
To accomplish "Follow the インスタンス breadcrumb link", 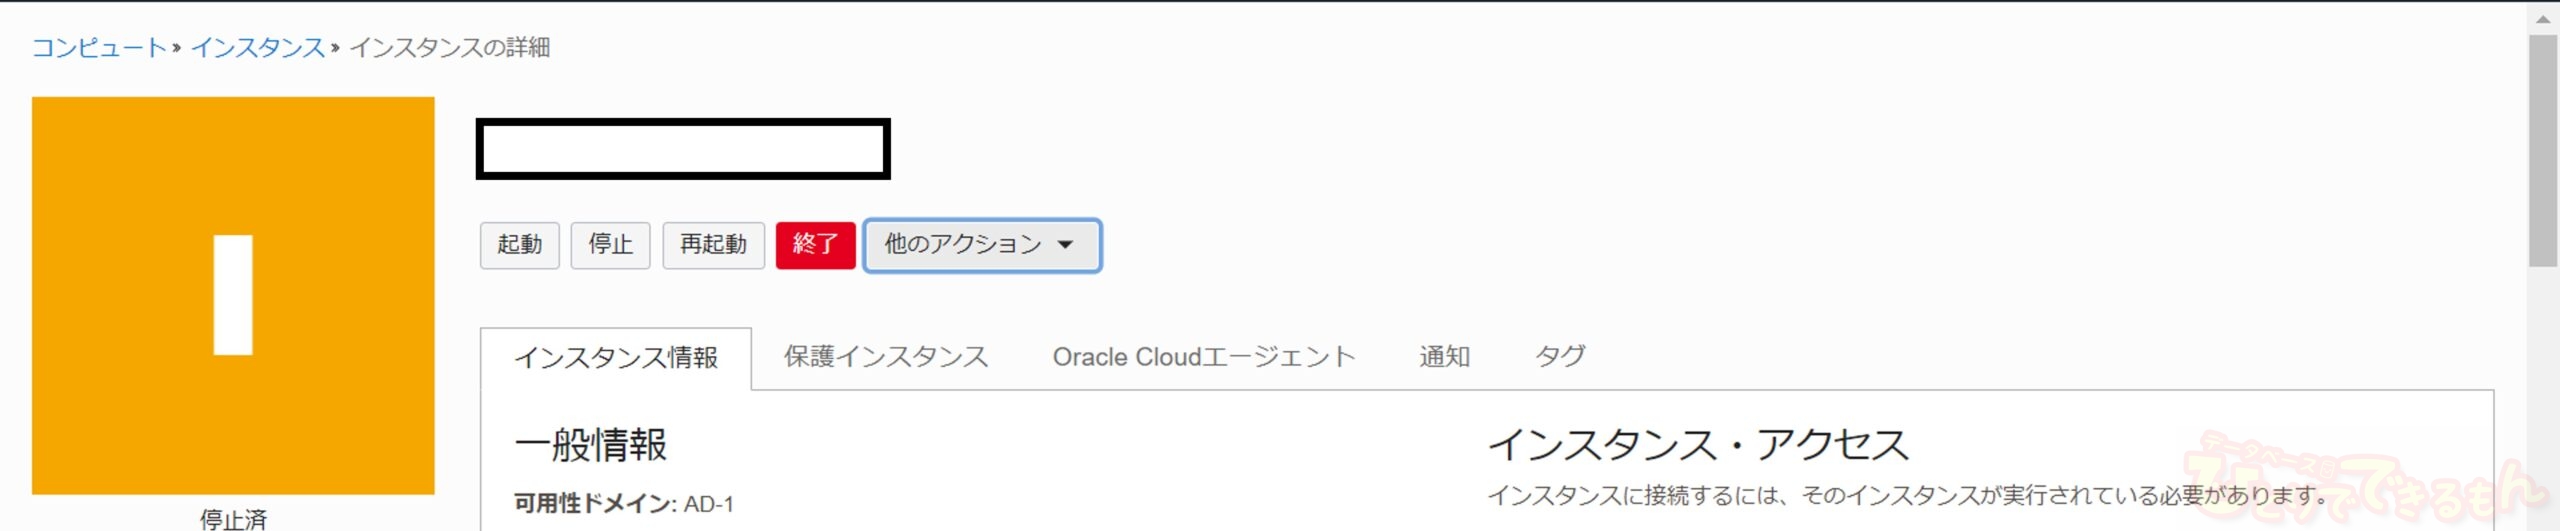I will pos(257,48).
